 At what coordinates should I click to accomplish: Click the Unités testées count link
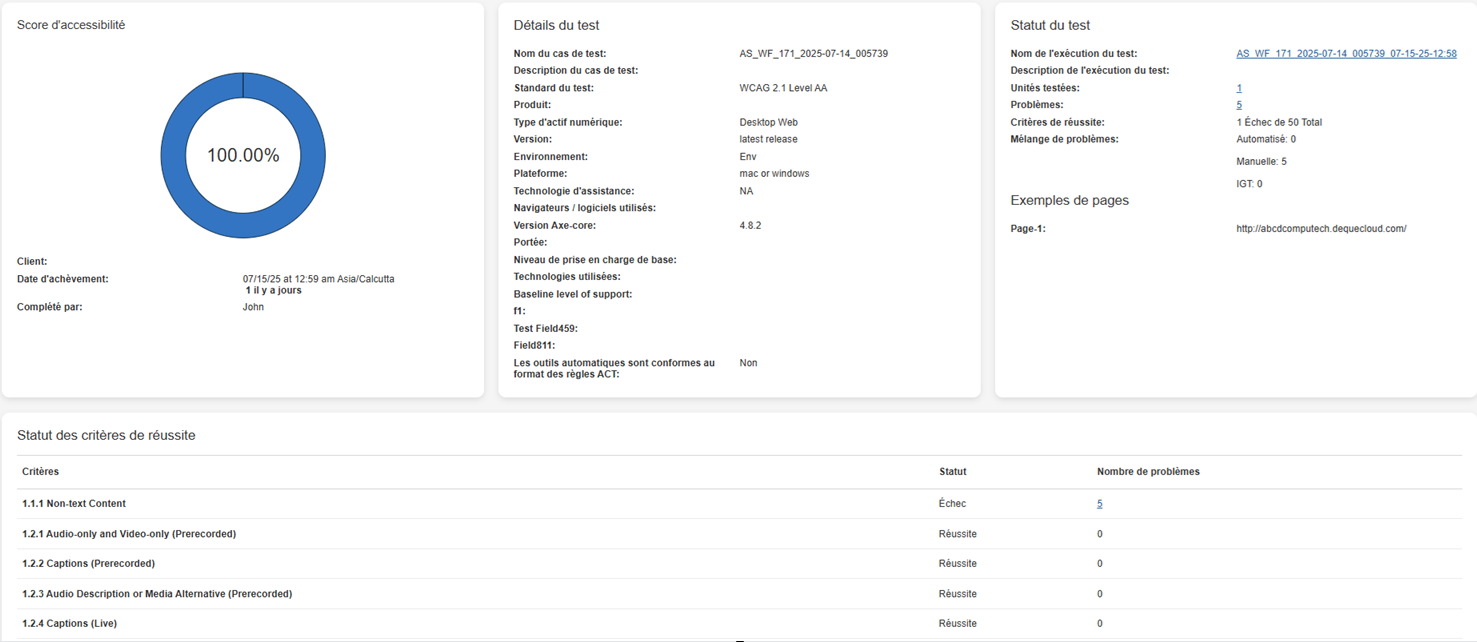[1239, 88]
